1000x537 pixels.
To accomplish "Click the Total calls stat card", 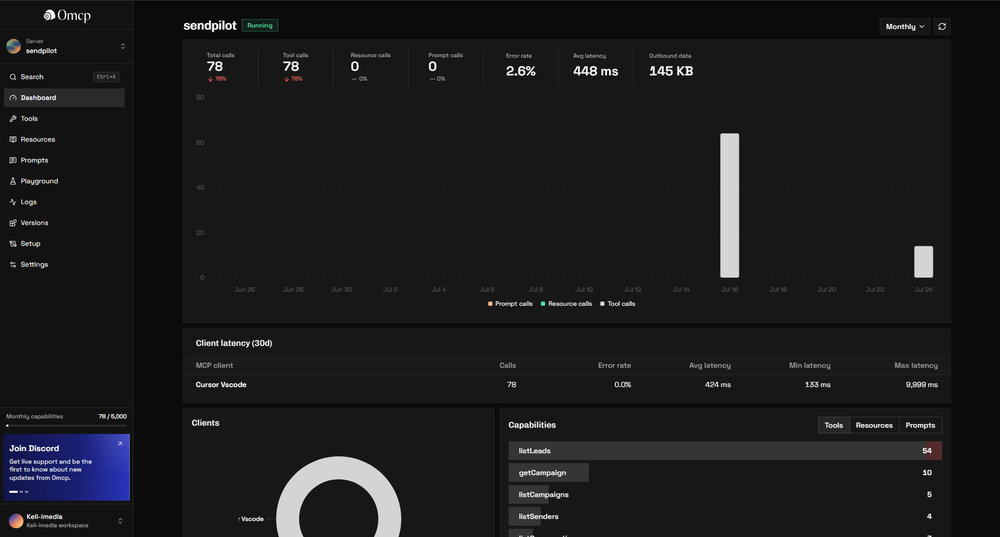I will 221,67.
